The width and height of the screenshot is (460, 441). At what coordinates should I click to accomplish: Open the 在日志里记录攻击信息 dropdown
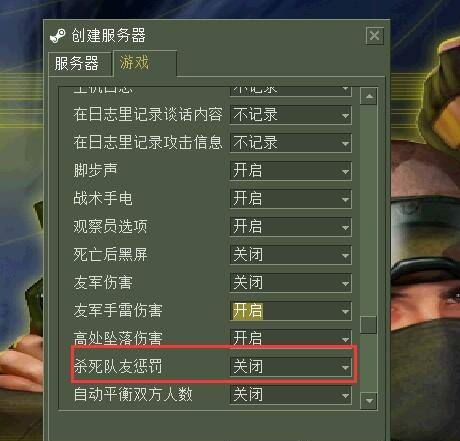(290, 143)
